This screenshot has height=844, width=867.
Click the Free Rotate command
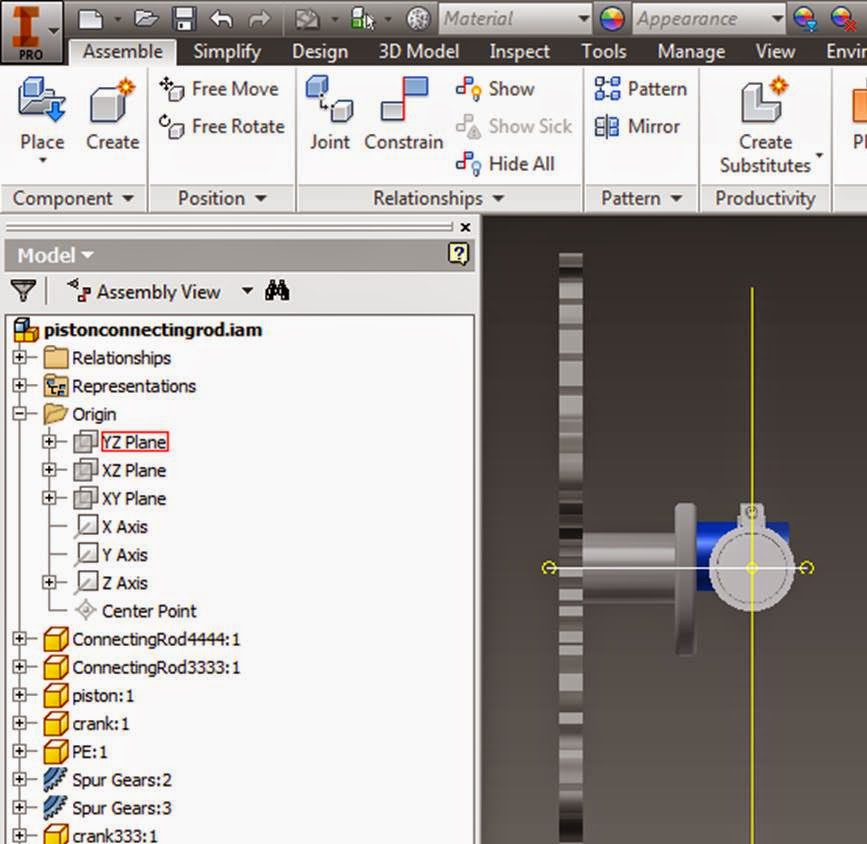click(221, 127)
